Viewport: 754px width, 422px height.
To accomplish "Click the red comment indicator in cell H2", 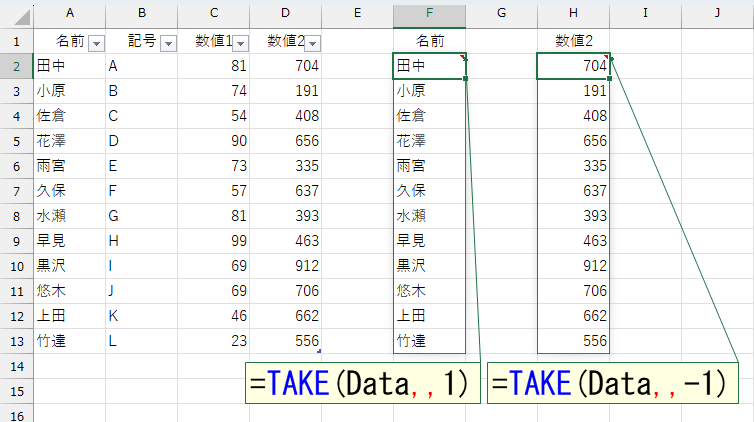I will pos(607,57).
